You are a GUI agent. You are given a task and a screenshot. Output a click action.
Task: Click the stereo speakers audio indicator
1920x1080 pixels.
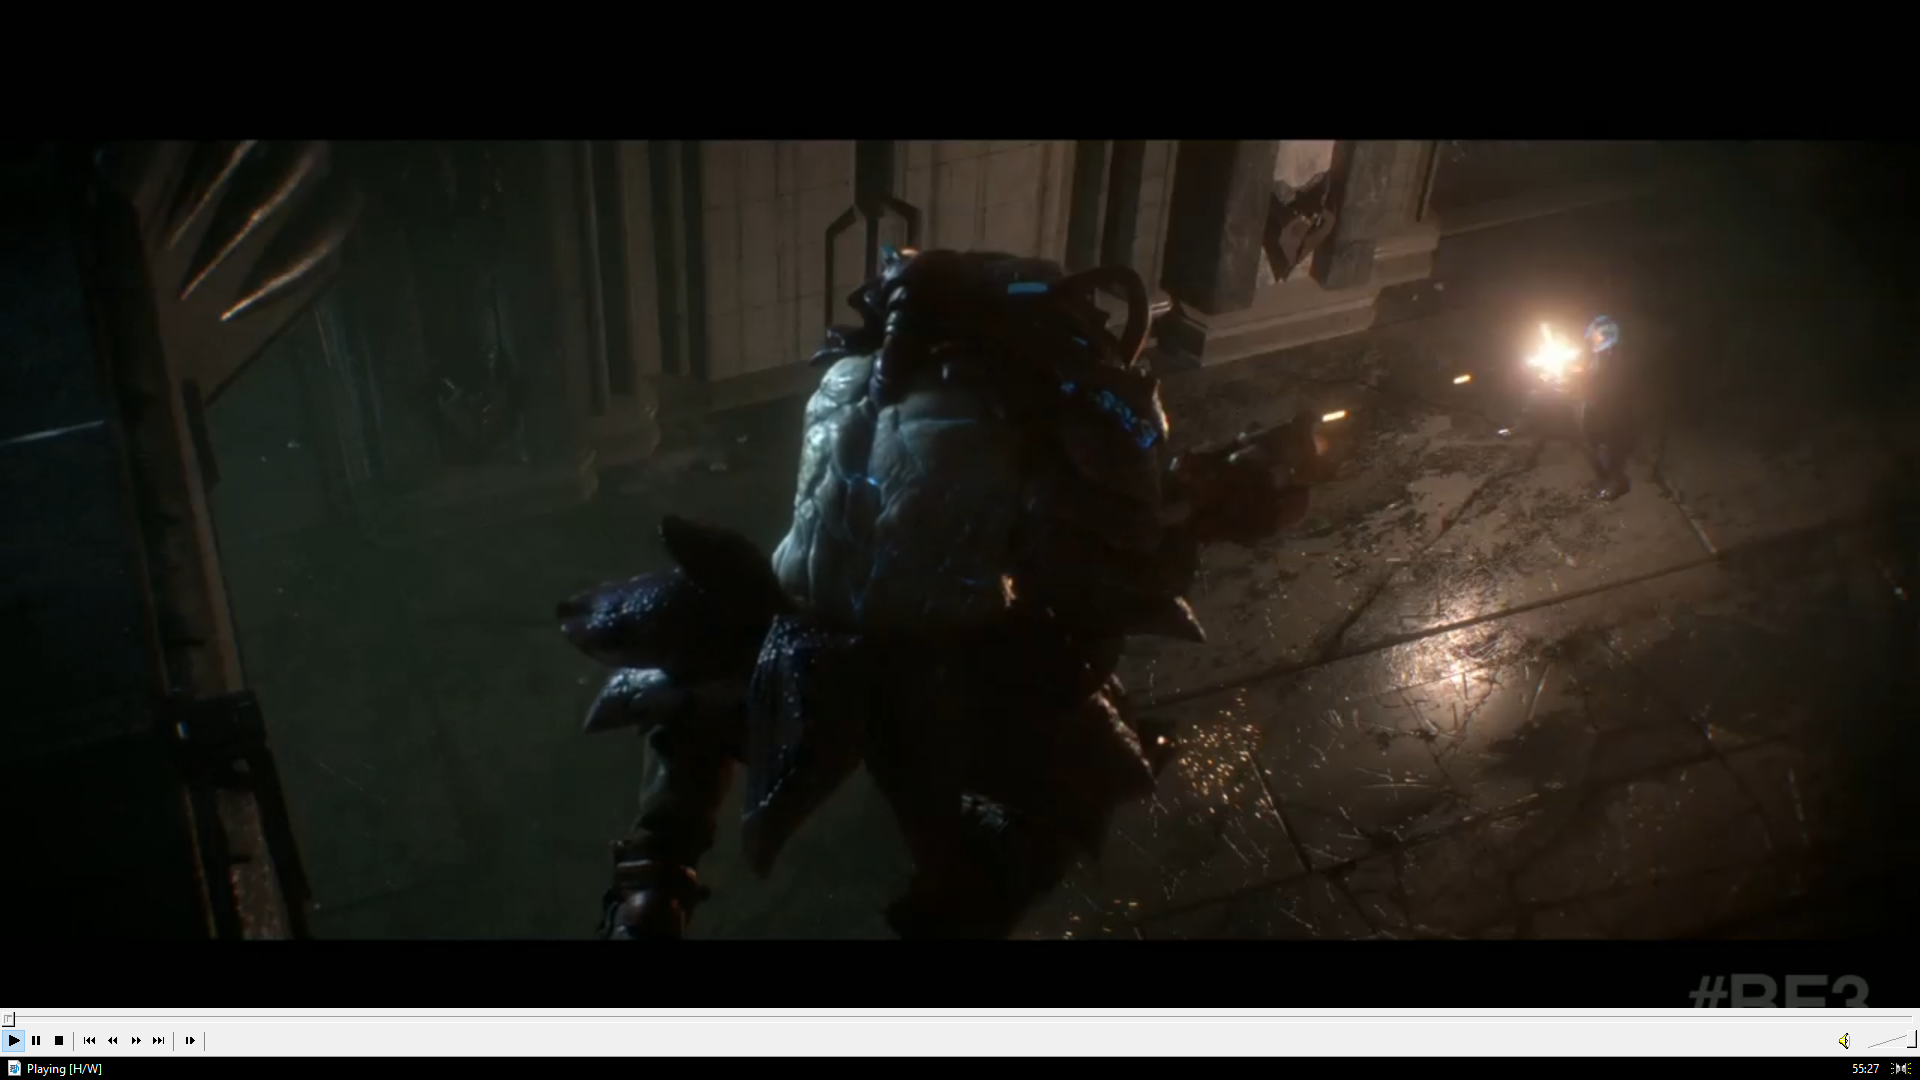coord(1901,1069)
